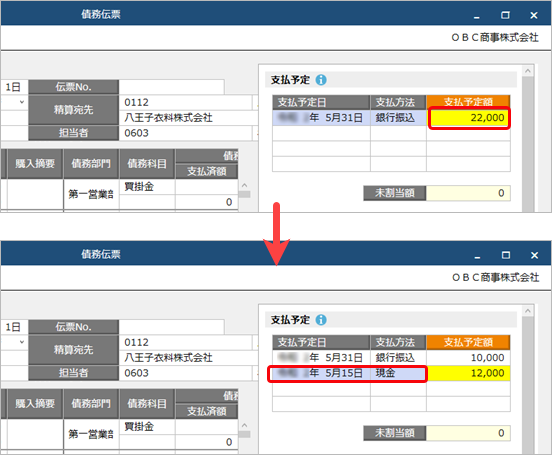Expand the dropdown arrow left of upper 精算宛先
Viewport: 552px width, 455px height.
coord(22,102)
